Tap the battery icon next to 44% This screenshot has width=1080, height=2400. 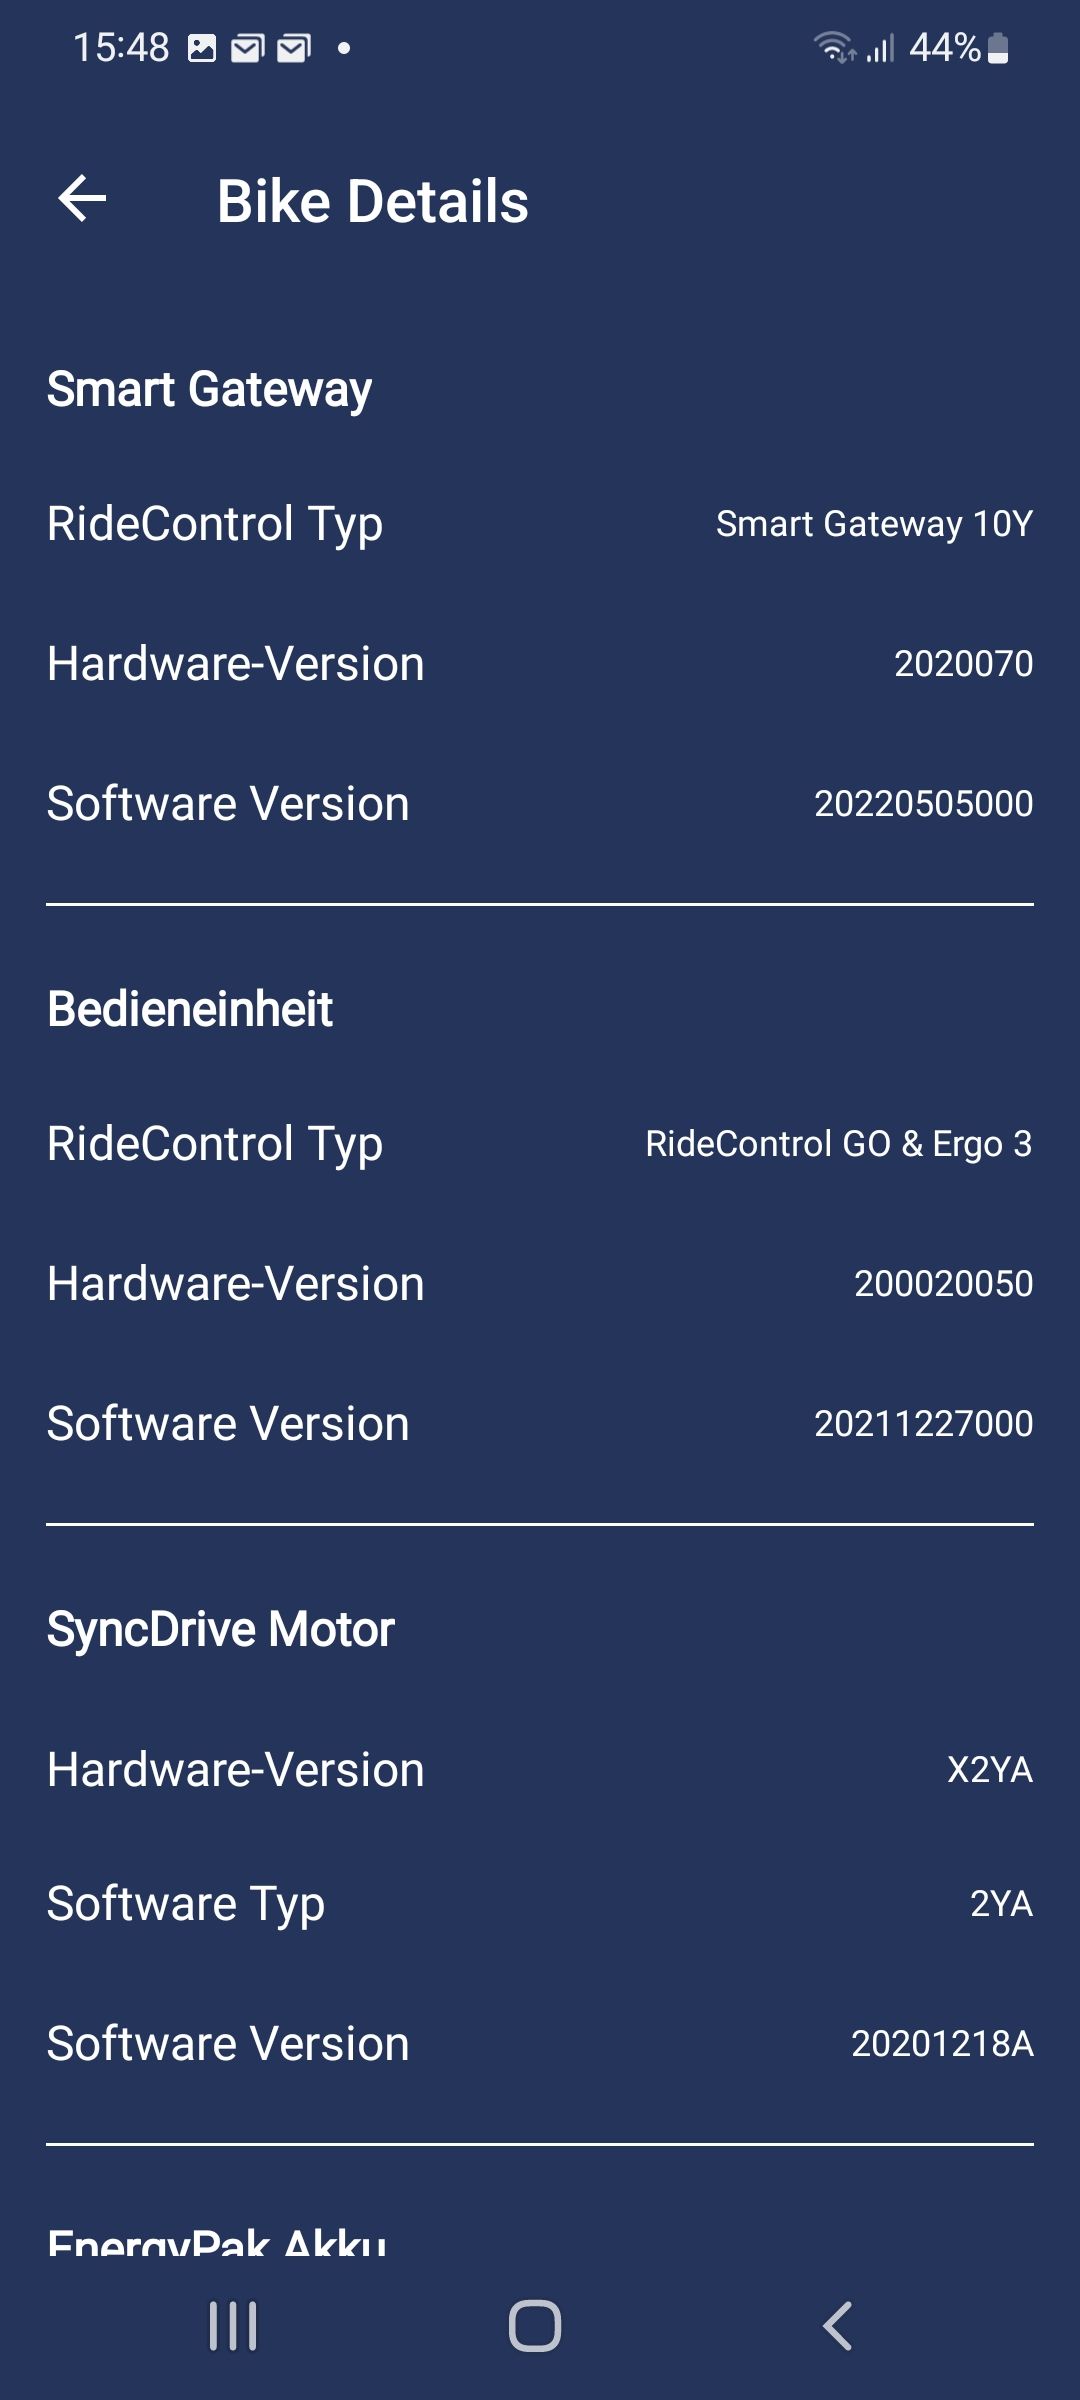998,48
